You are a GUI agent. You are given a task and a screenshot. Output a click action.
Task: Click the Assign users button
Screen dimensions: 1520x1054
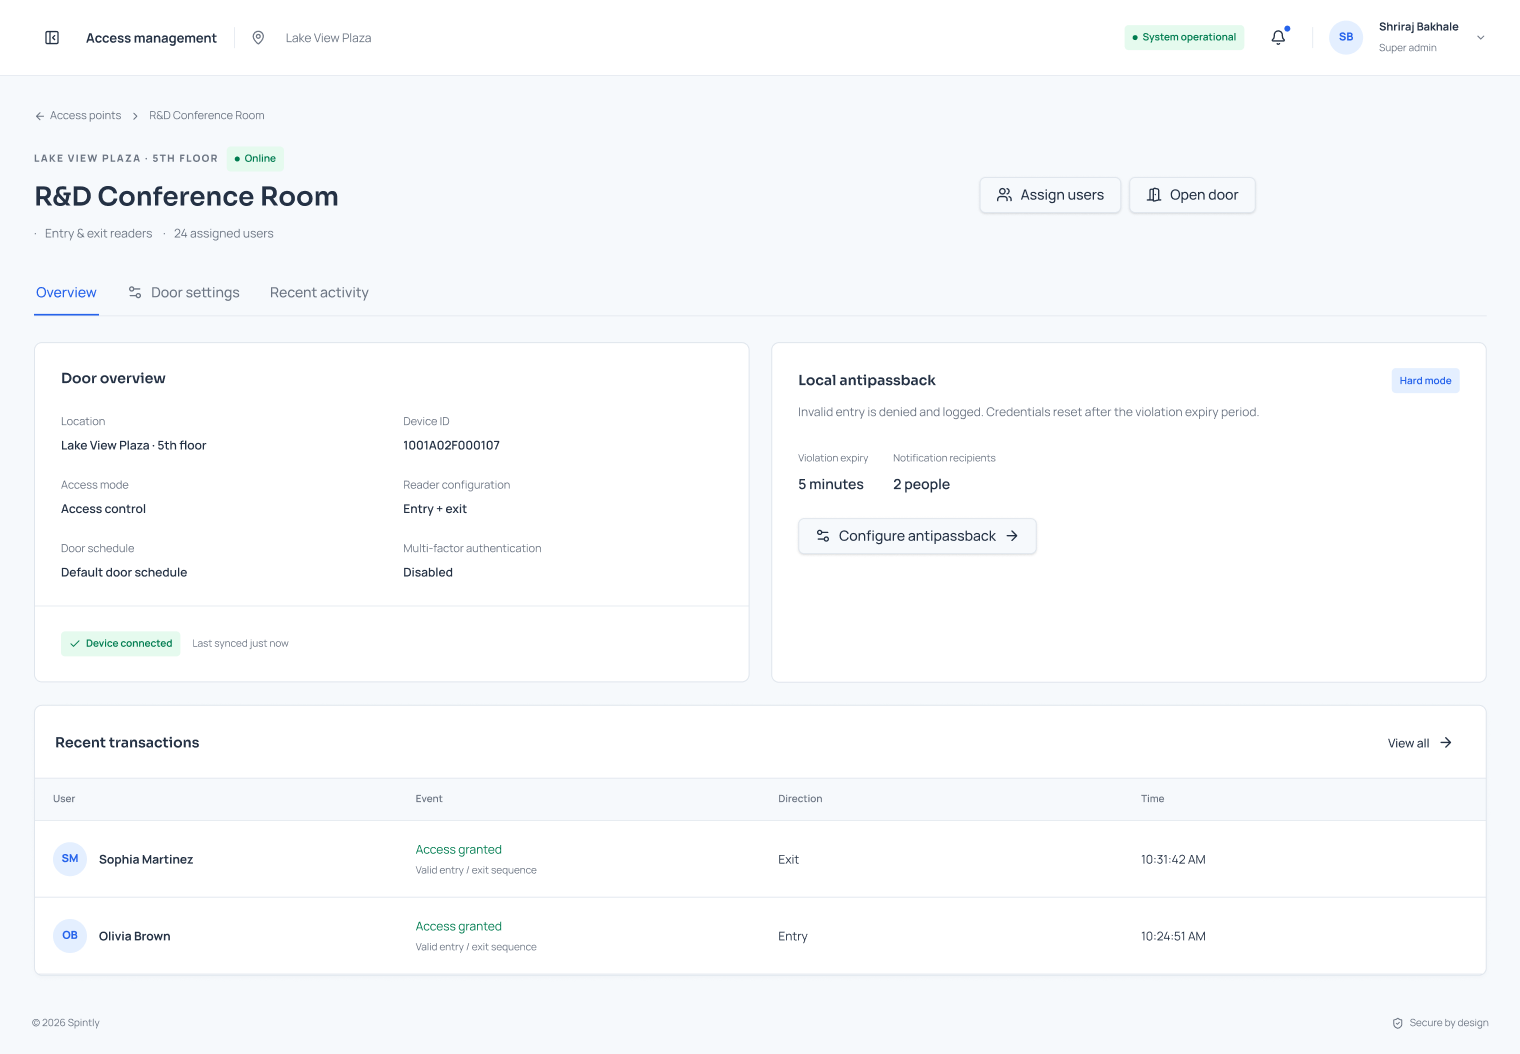tap(1050, 195)
